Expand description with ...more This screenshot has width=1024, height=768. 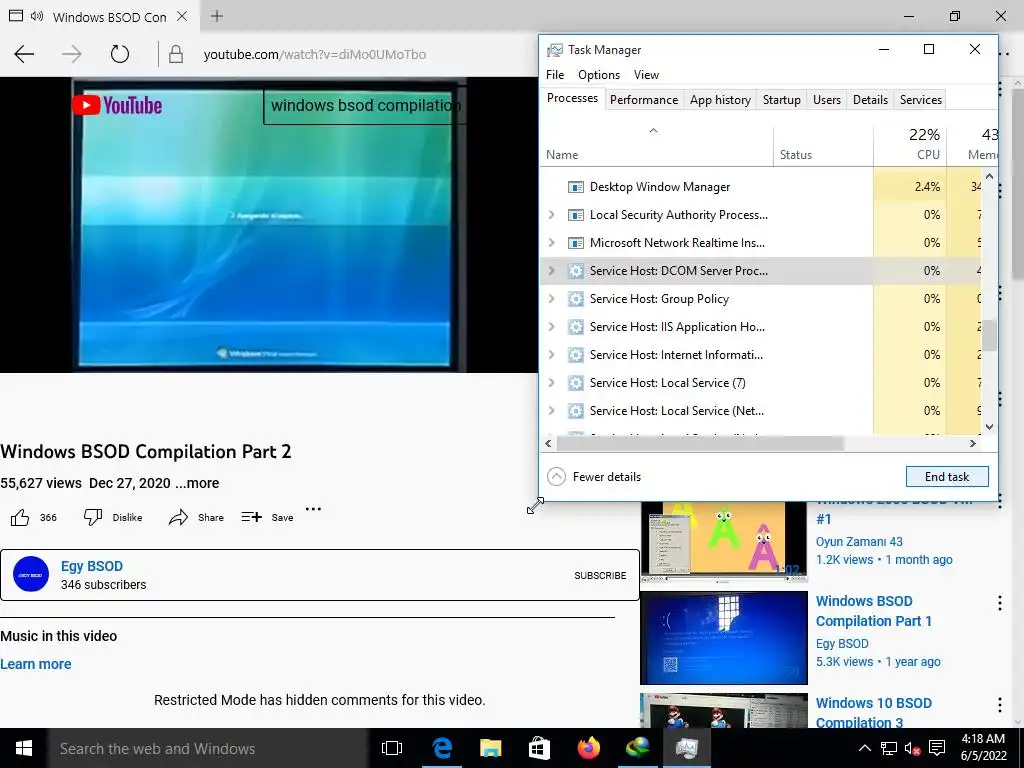coord(197,483)
